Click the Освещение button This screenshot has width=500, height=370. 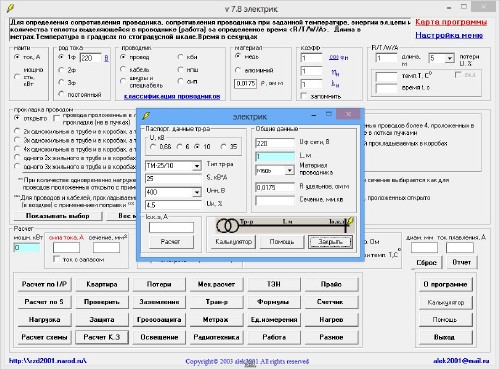159,337
